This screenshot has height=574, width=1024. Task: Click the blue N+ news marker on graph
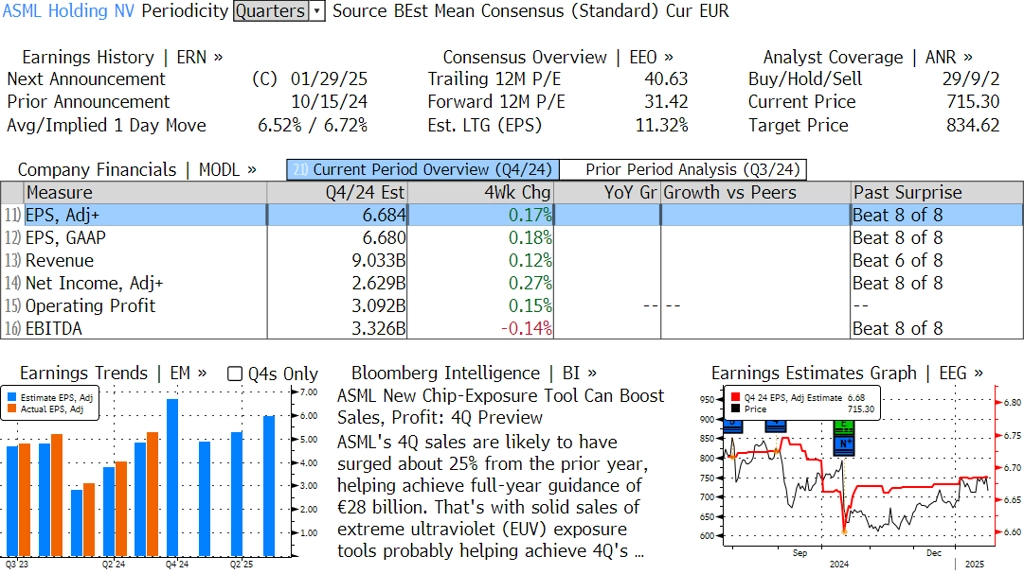(844, 444)
